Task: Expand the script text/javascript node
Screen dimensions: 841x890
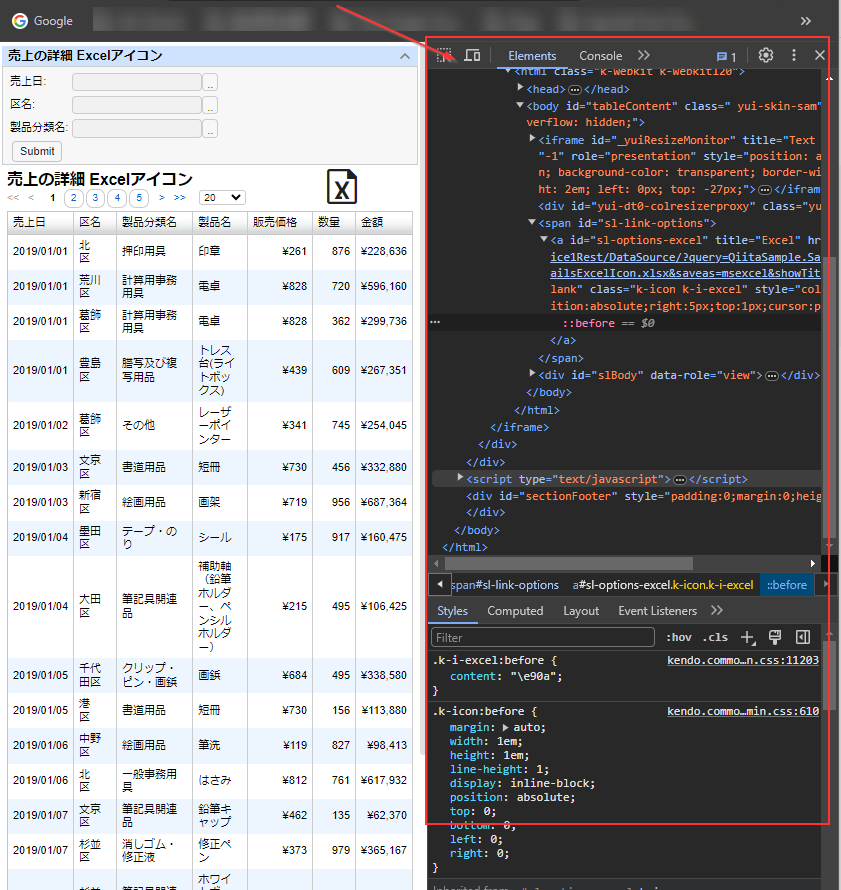Action: pyautogui.click(x=460, y=478)
